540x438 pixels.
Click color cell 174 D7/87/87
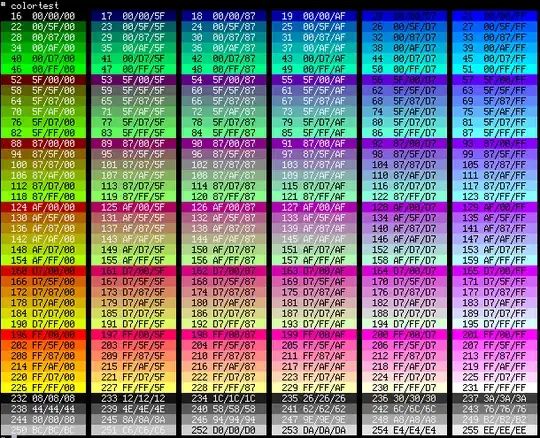[224, 292]
